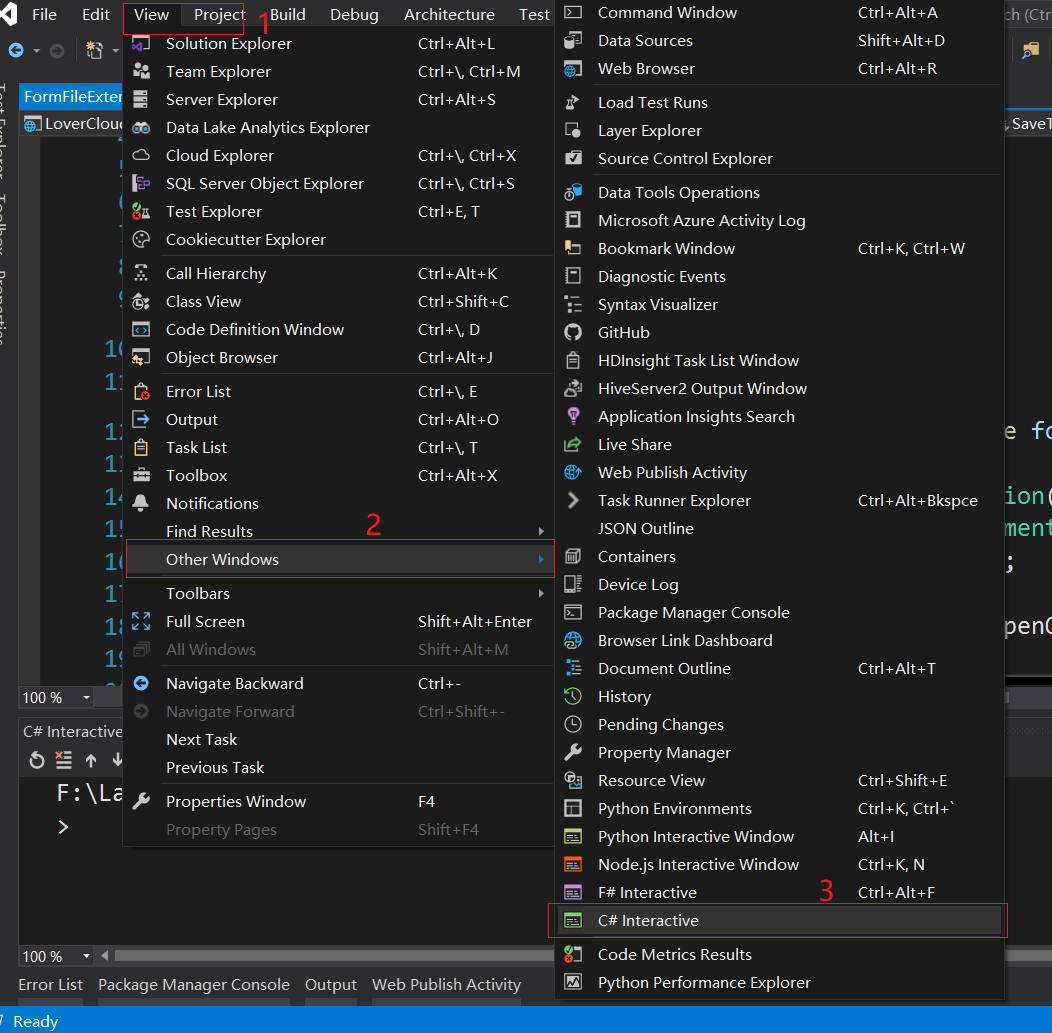
Task: Click the Error List icon
Action: pos(141,392)
